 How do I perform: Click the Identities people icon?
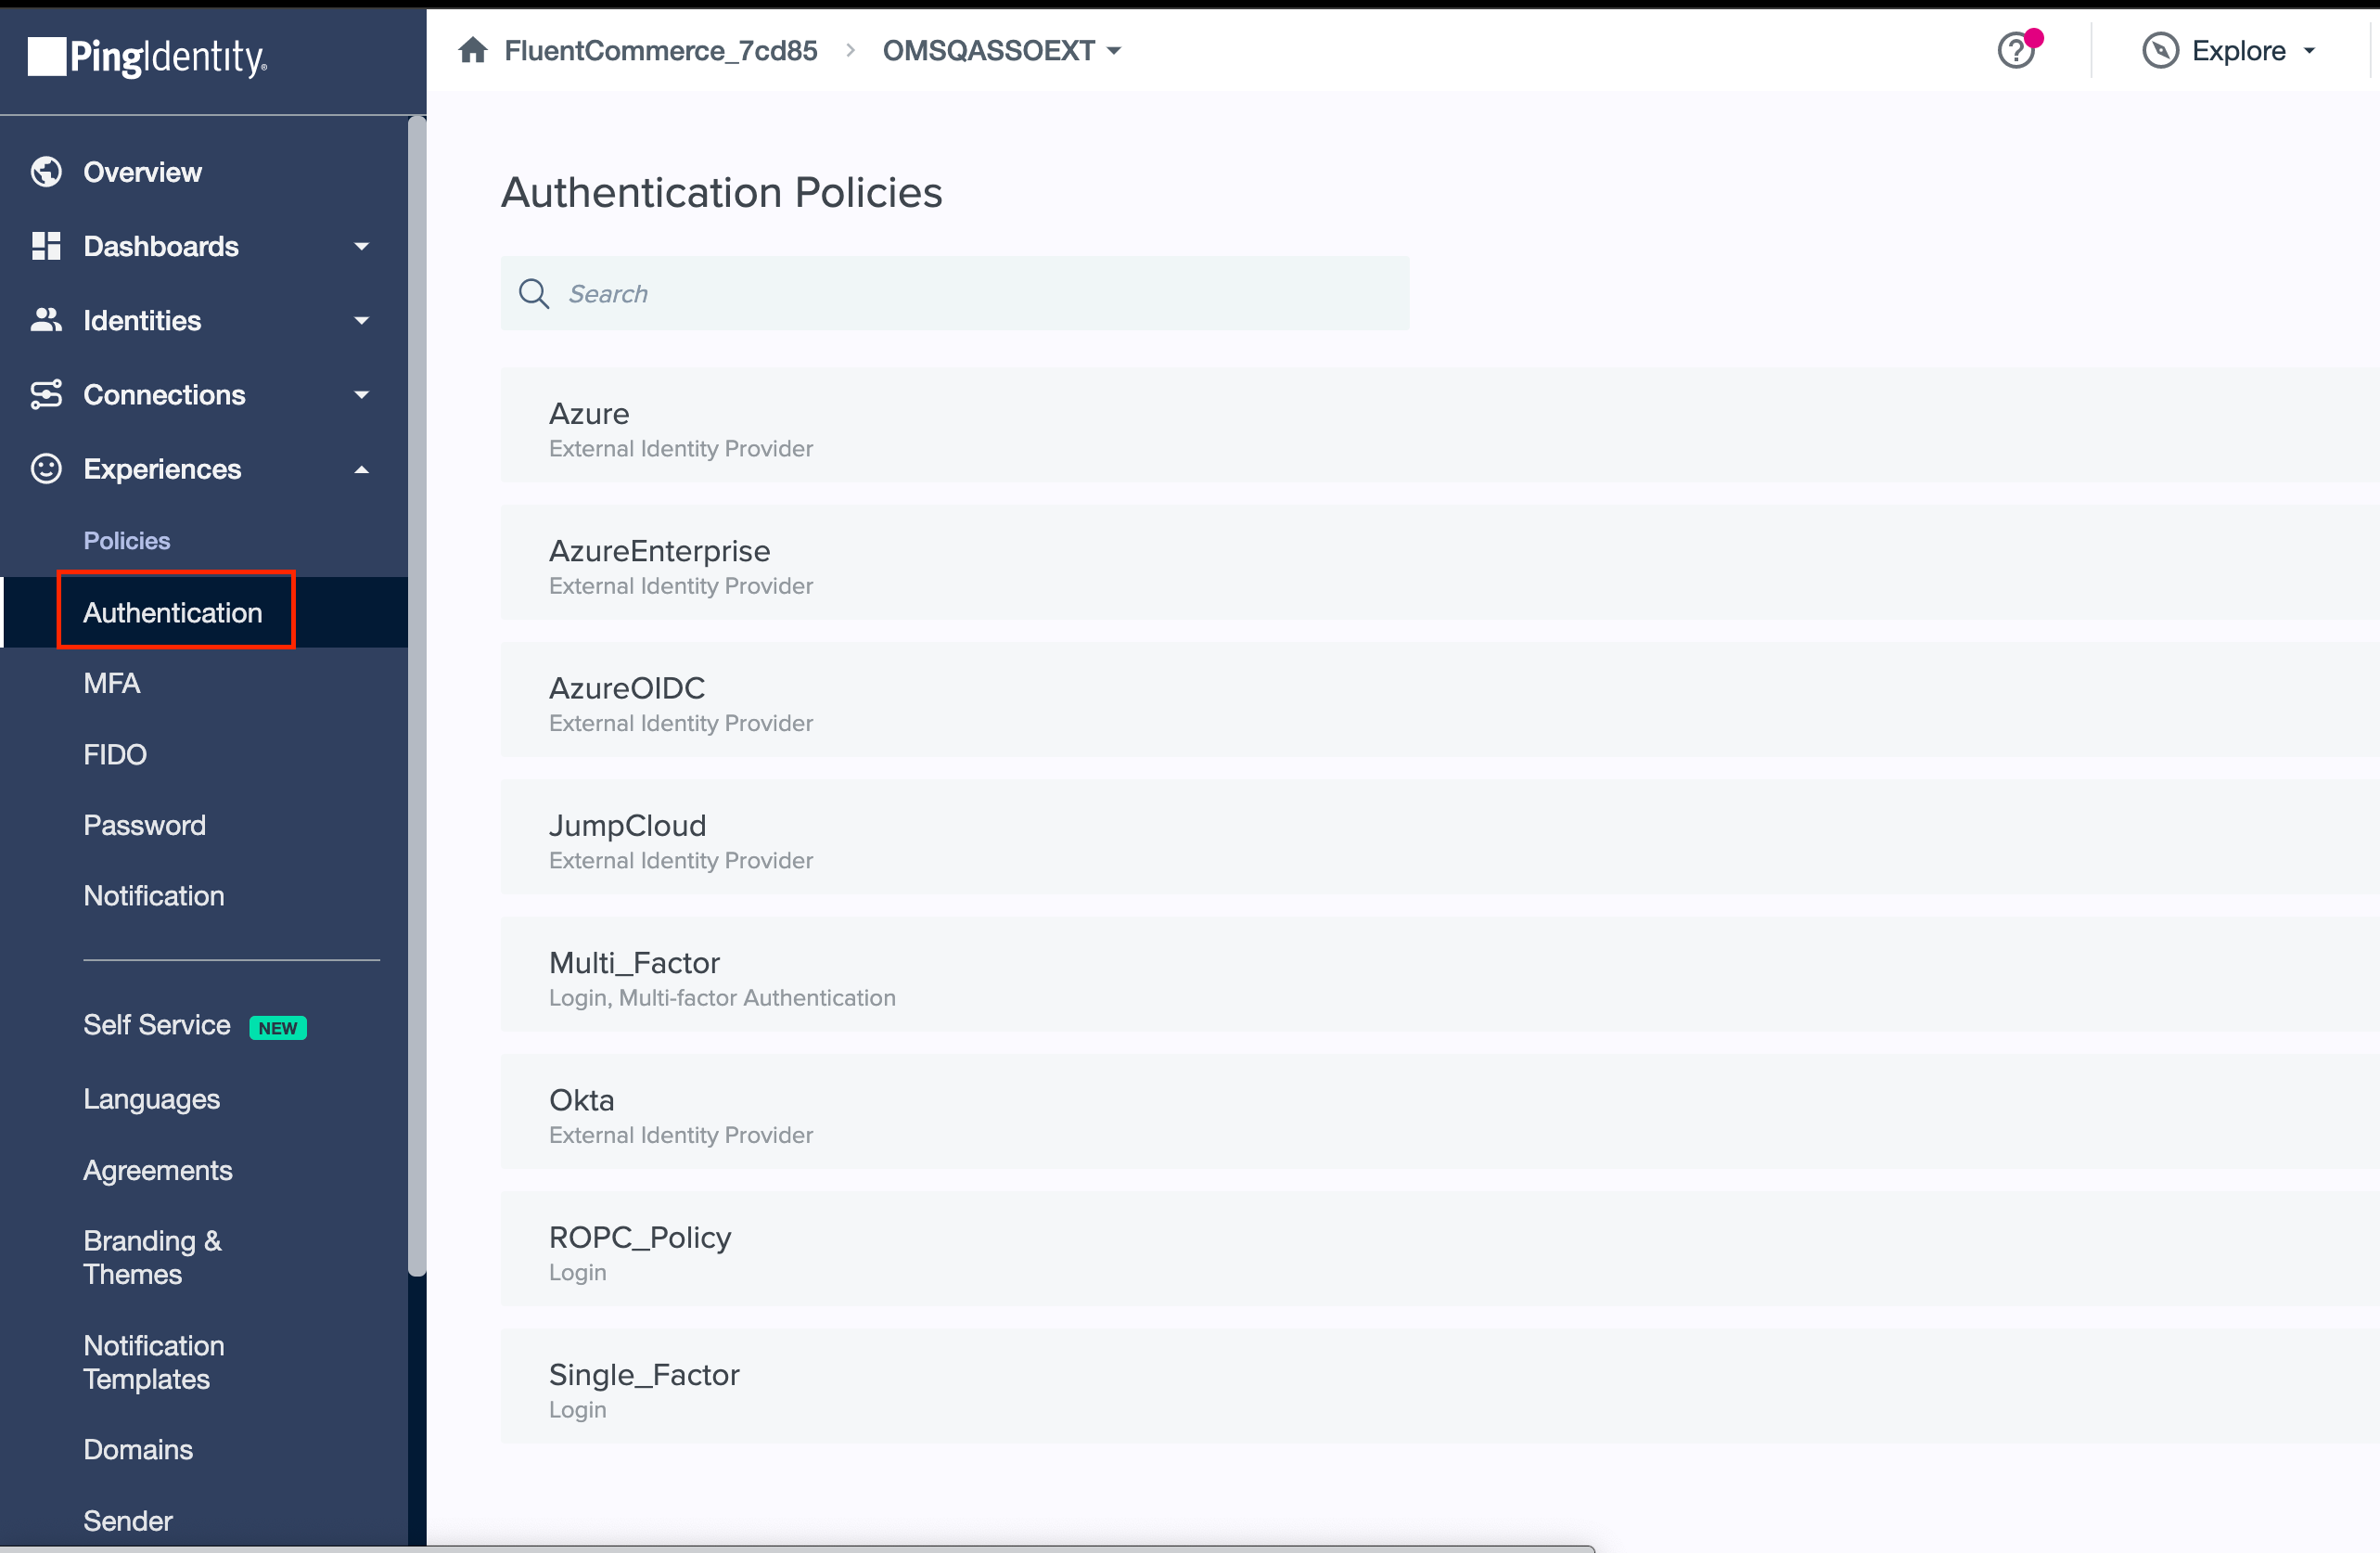coord(46,320)
